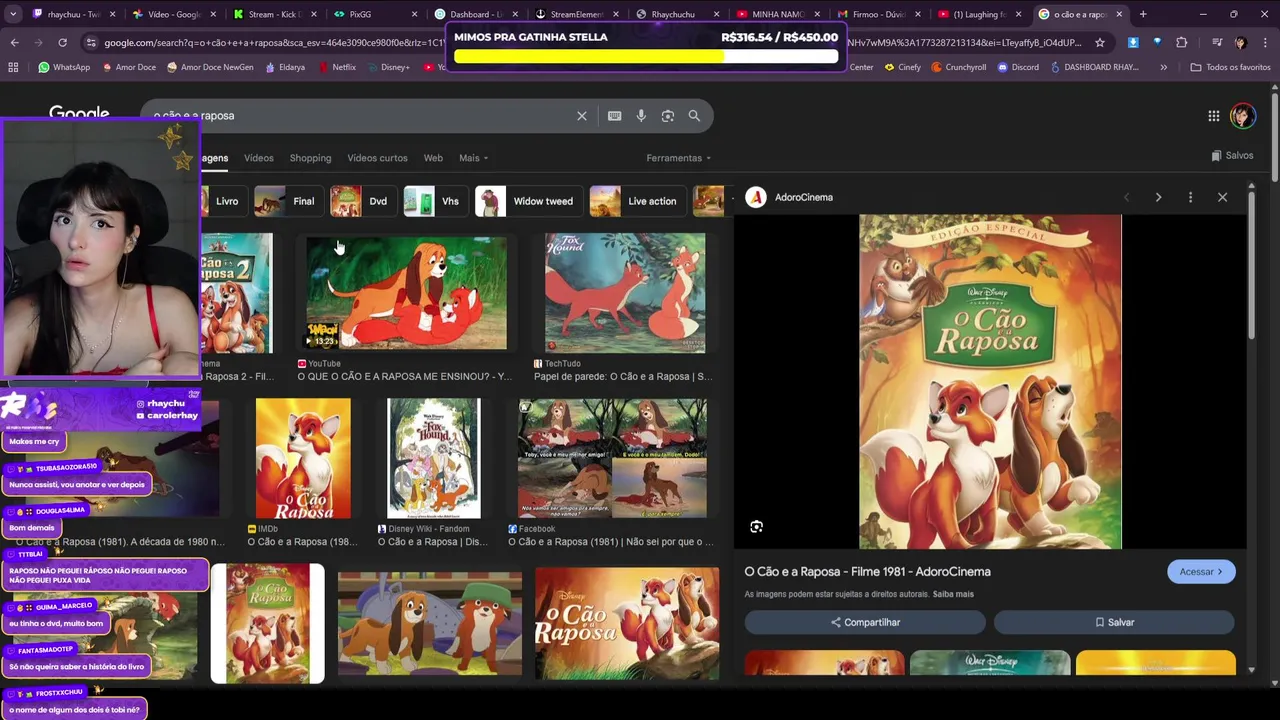The image size is (1280, 720).
Task: Search by image with Google Lens icon
Action: pyautogui.click(x=668, y=116)
